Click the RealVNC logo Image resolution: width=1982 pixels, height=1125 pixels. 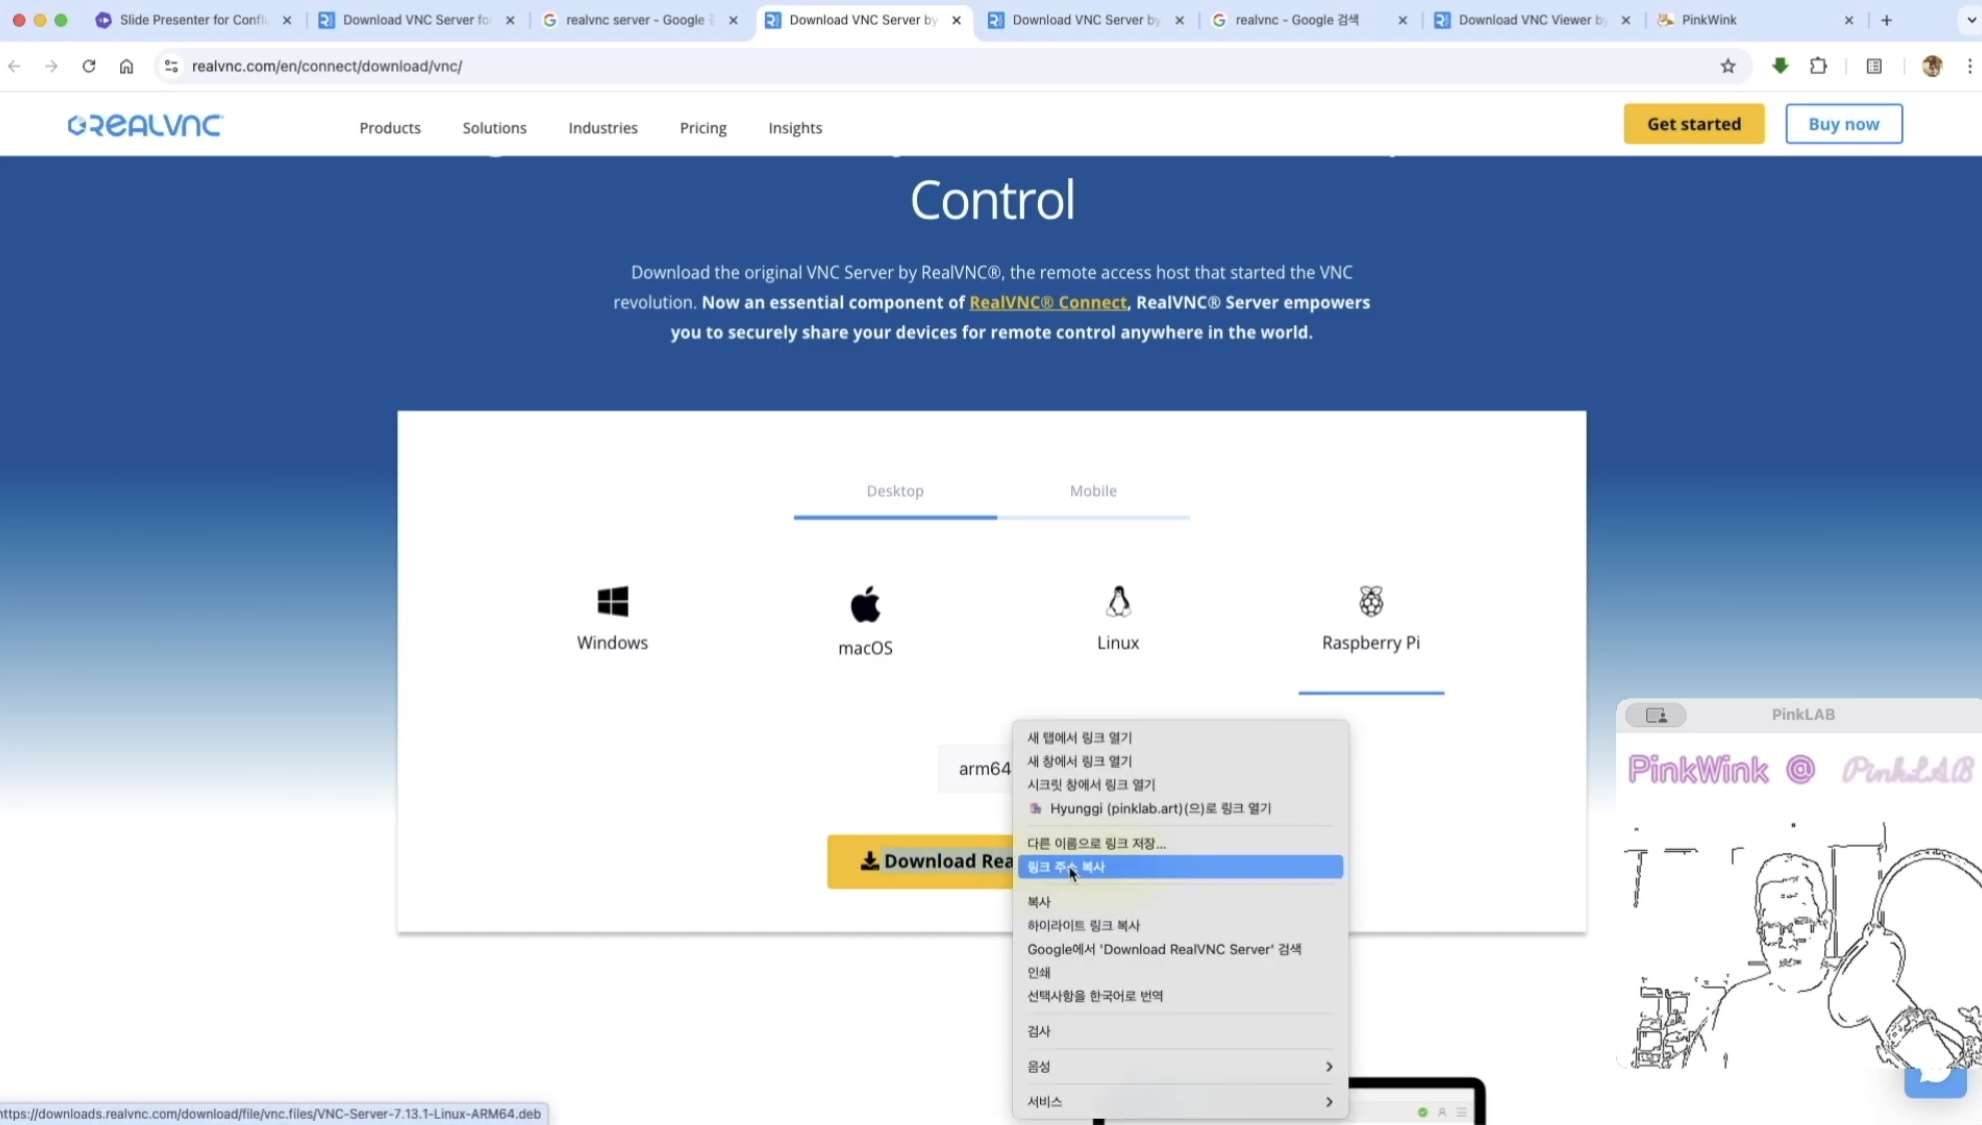(146, 125)
